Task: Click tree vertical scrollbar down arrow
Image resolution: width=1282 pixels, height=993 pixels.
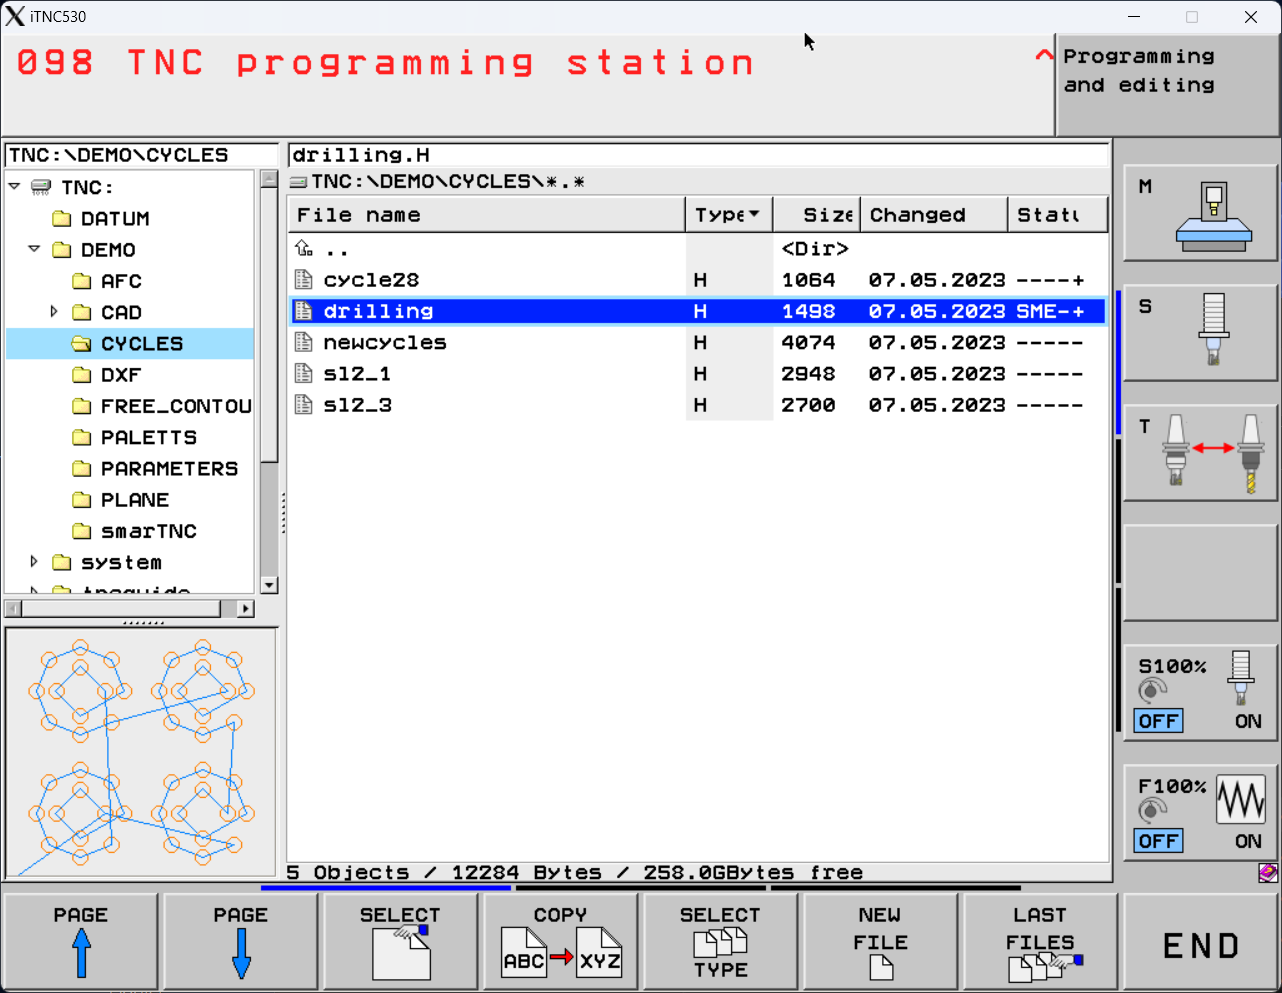Action: (269, 585)
